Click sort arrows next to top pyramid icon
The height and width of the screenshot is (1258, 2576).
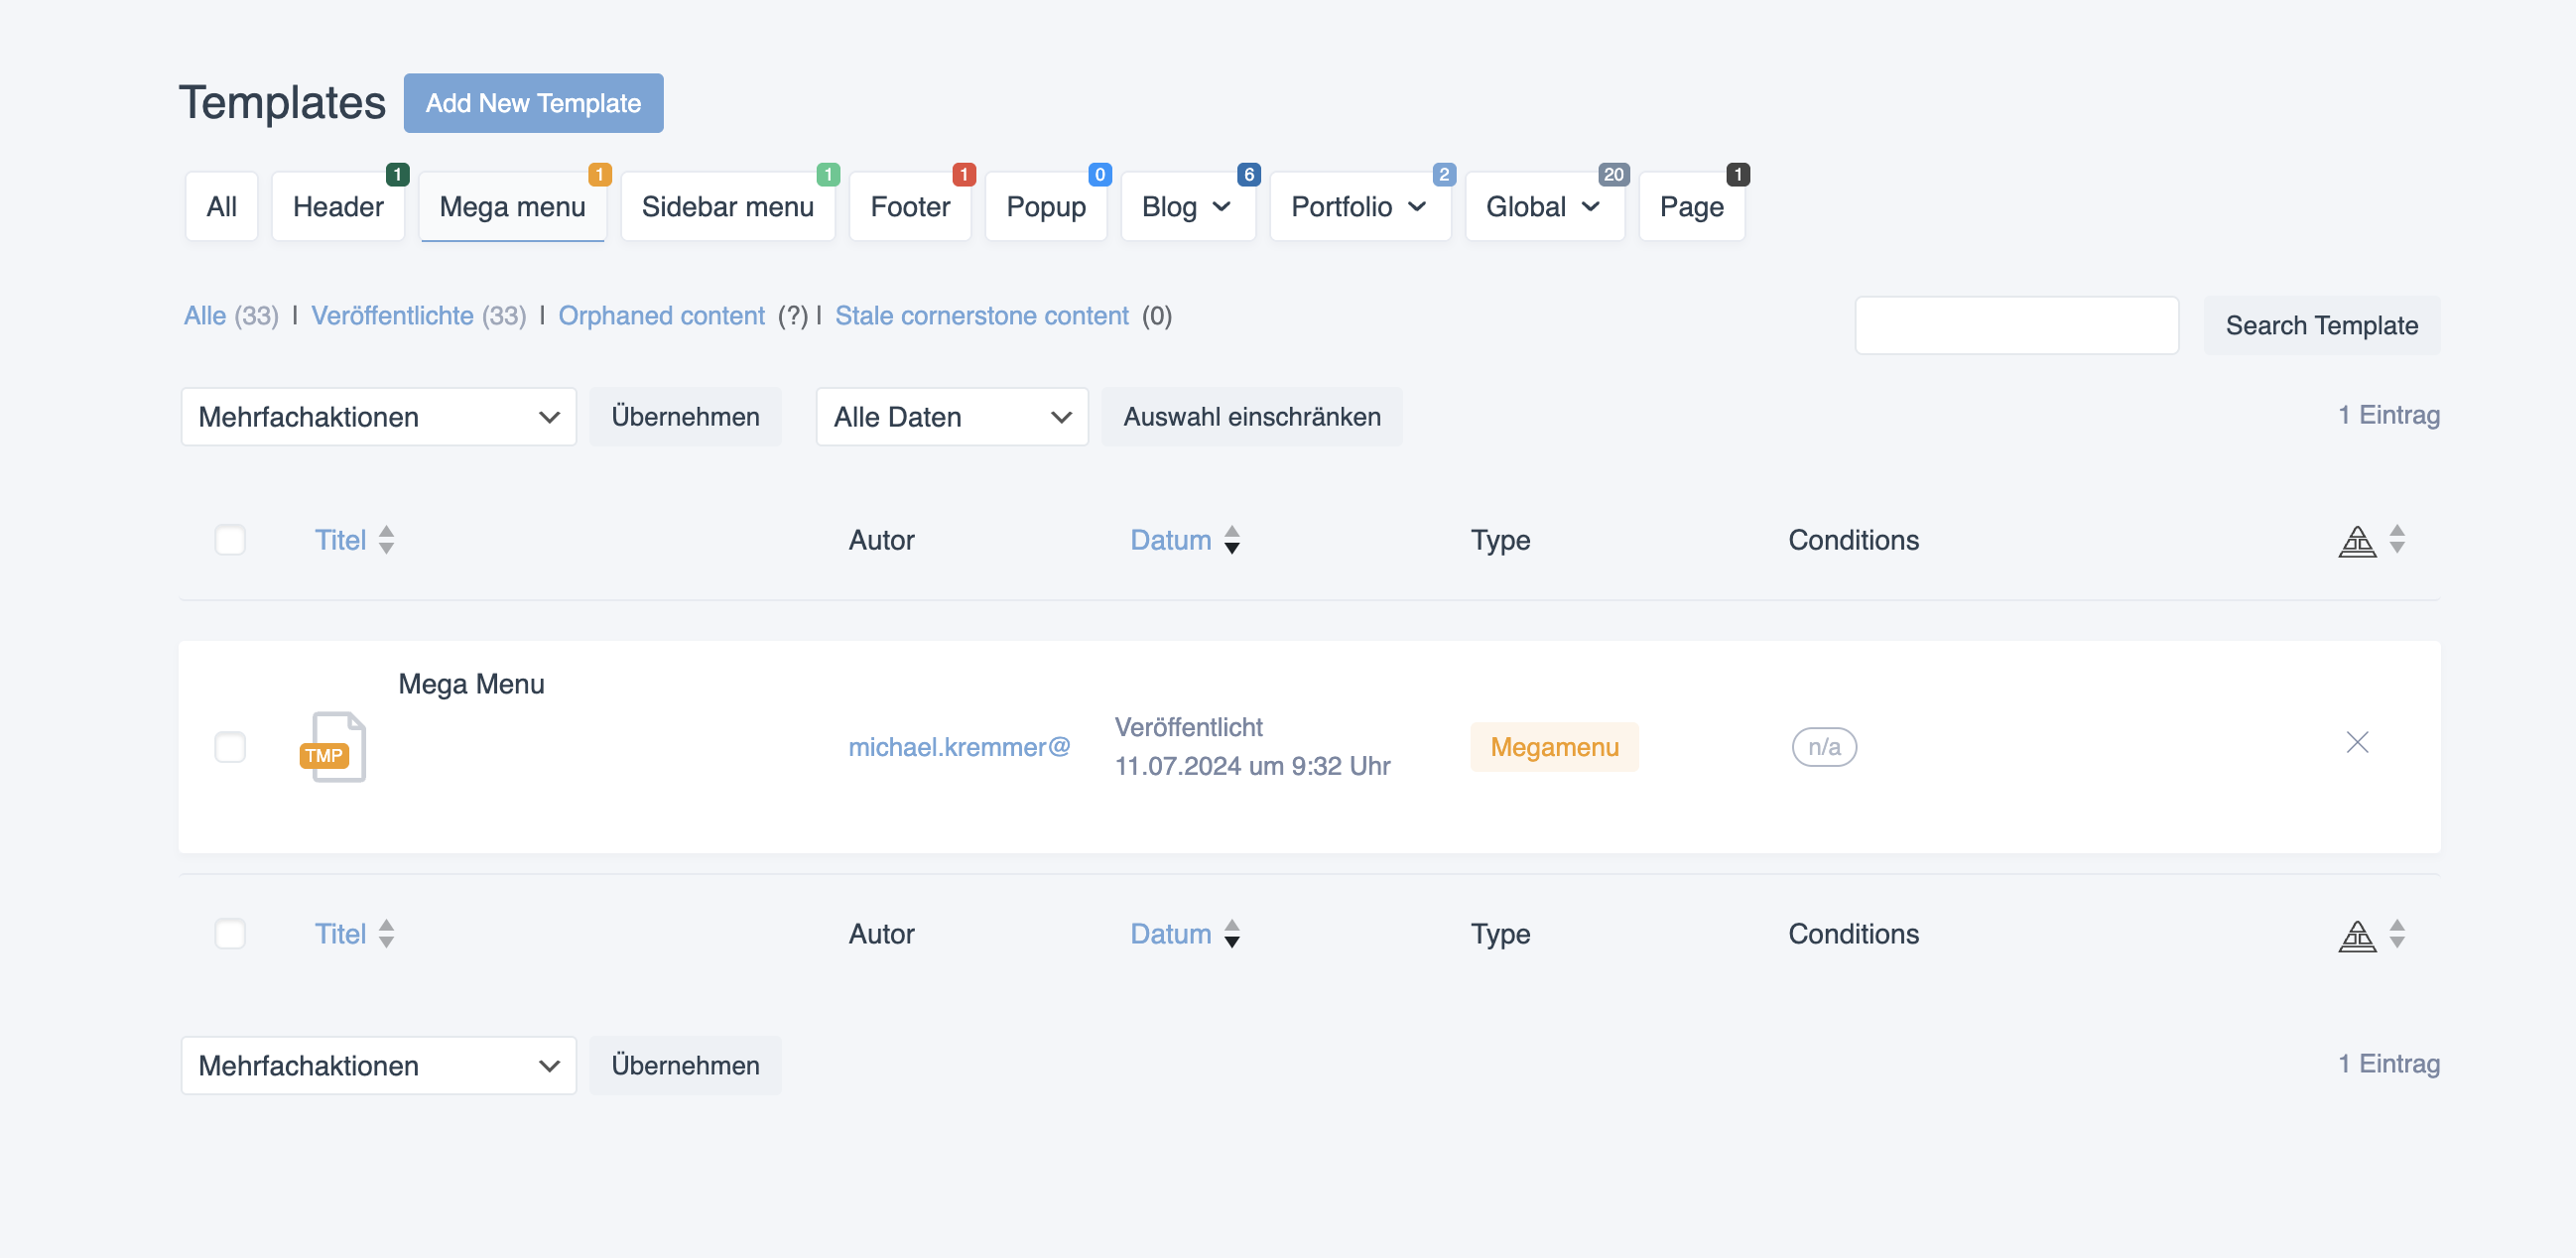(x=2397, y=539)
